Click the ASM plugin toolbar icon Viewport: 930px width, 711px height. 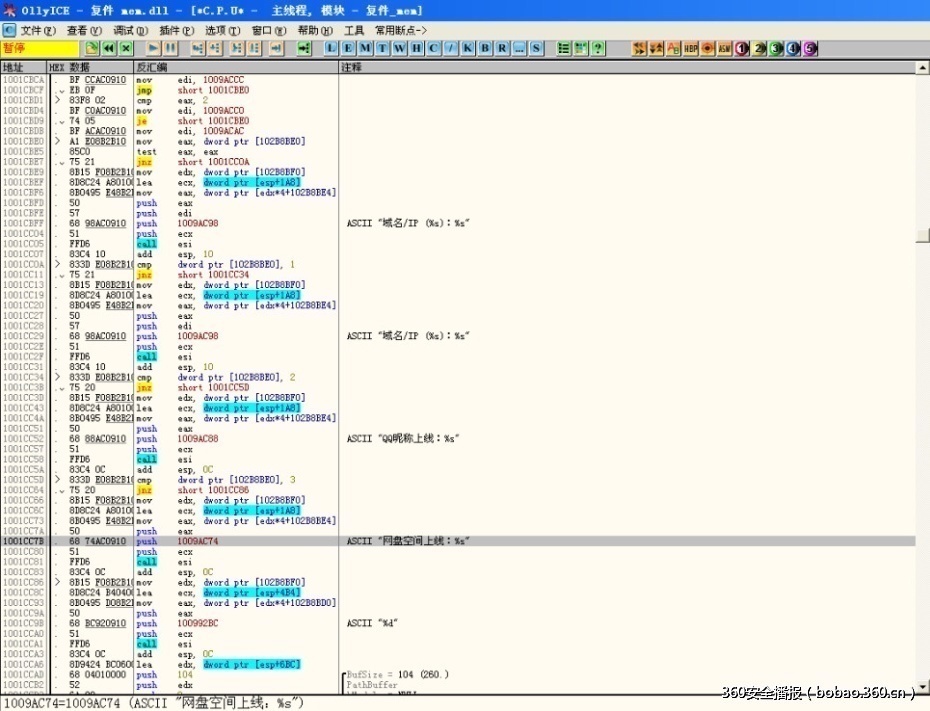(x=725, y=48)
